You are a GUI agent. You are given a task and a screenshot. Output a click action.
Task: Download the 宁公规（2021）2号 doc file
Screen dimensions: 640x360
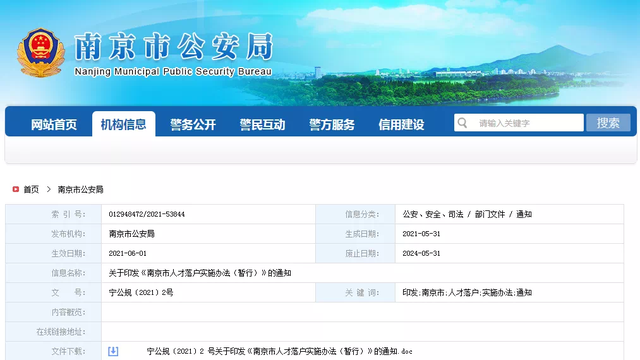(x=280, y=351)
